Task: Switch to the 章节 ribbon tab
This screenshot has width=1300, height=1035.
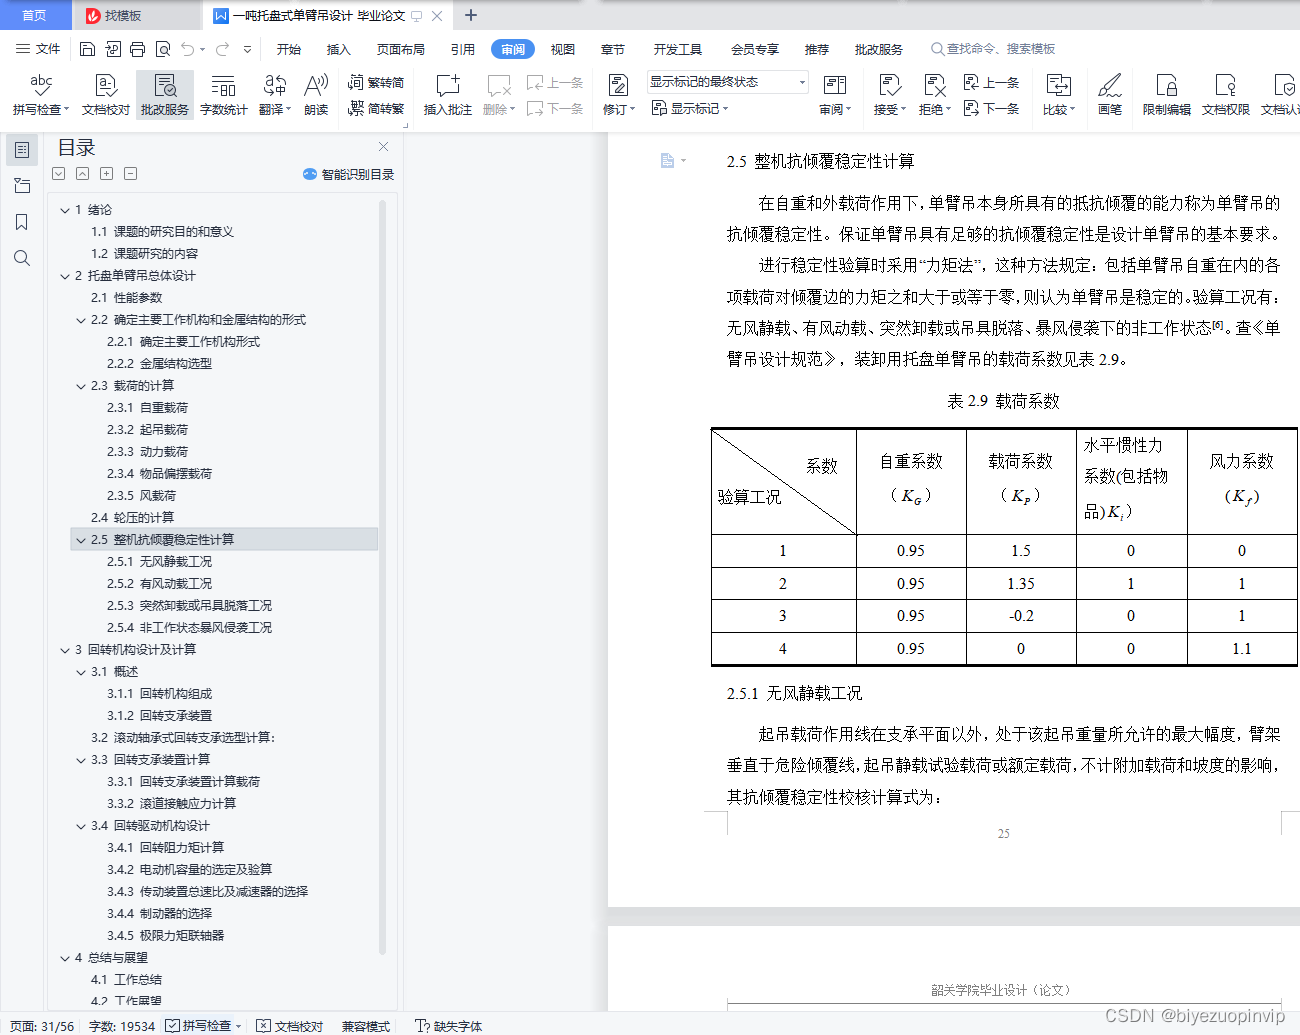Action: click(613, 49)
